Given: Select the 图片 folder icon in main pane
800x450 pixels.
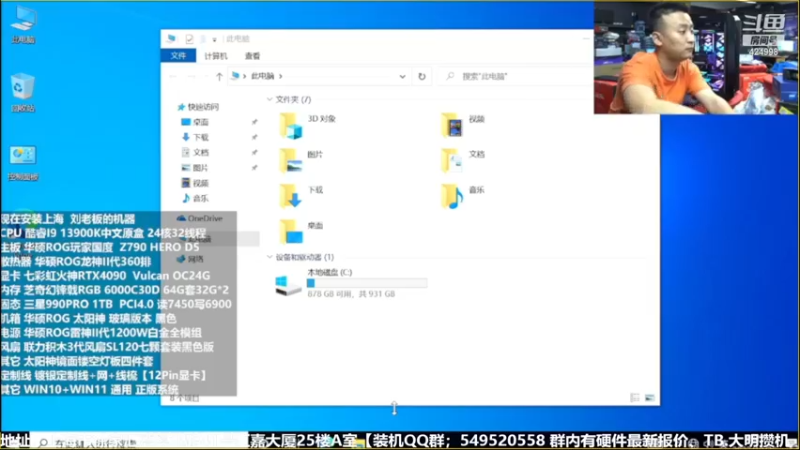Looking at the screenshot, I should click(291, 161).
